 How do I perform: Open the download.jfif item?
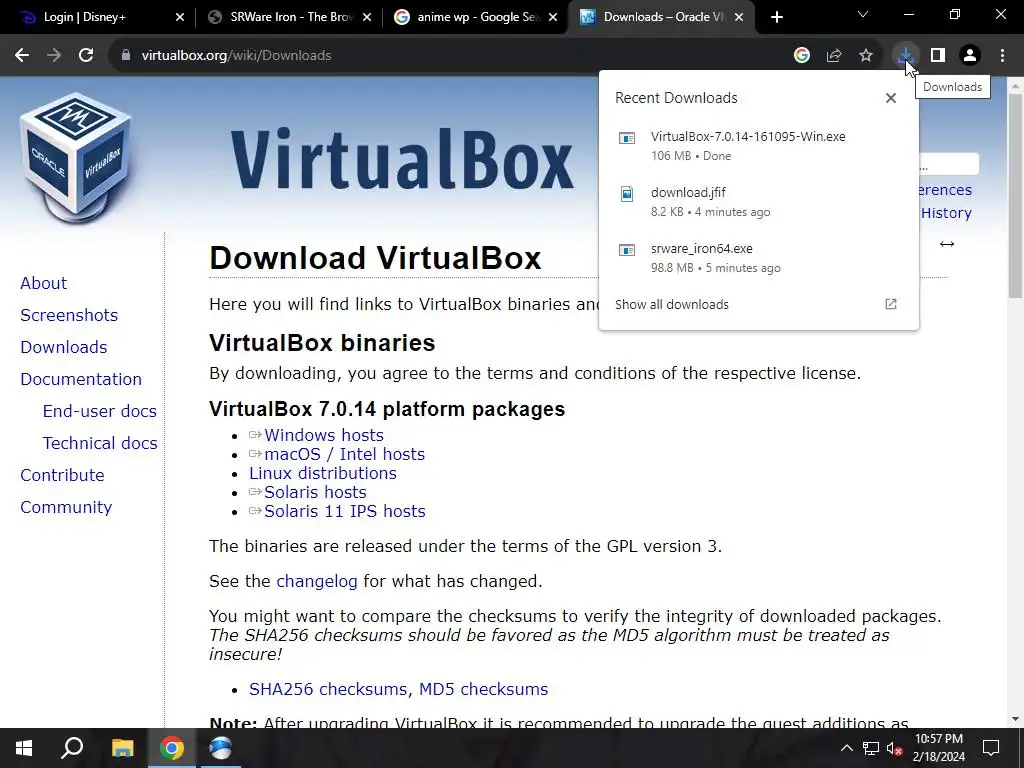pos(758,202)
